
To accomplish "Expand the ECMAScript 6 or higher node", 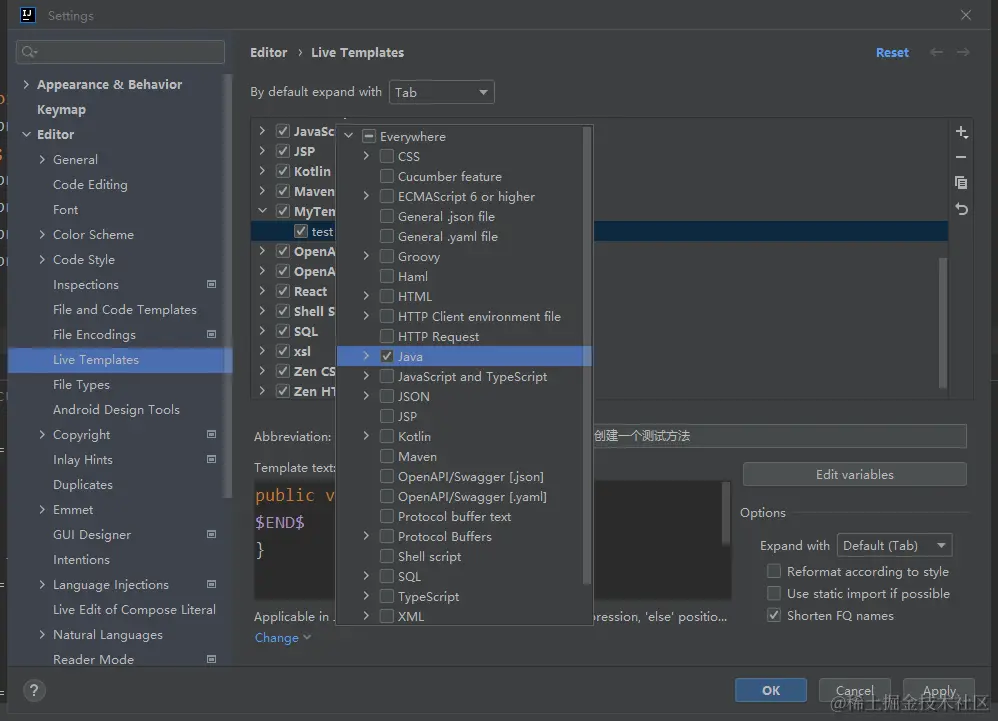I will click(366, 196).
